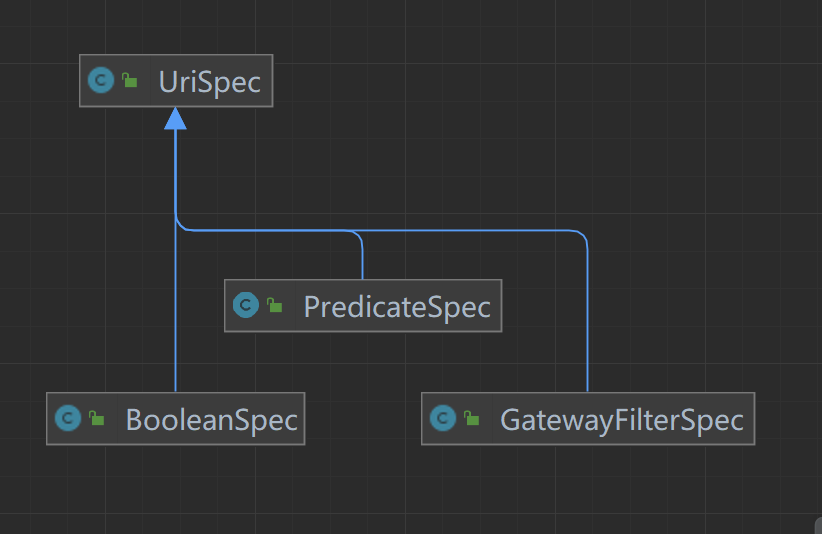The width and height of the screenshot is (822, 534).
Task: Click the curved junction where the edges branch
Action: (x=181, y=224)
